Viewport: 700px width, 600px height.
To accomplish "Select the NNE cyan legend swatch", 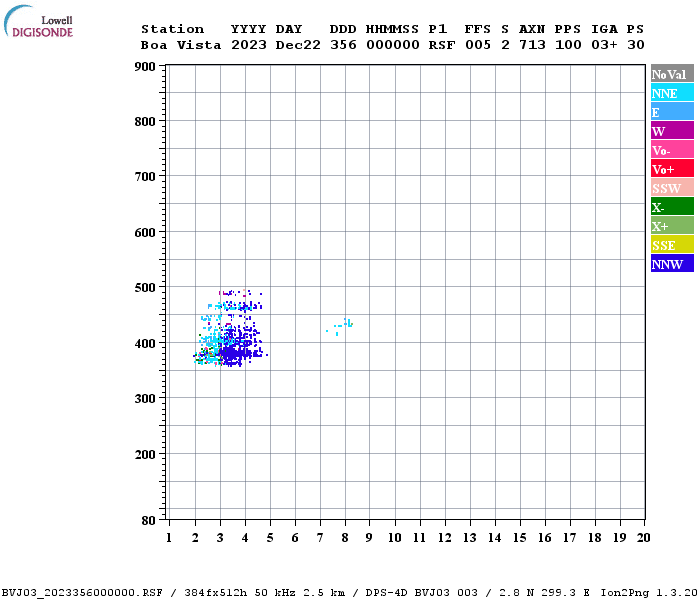I will pyautogui.click(x=672, y=92).
